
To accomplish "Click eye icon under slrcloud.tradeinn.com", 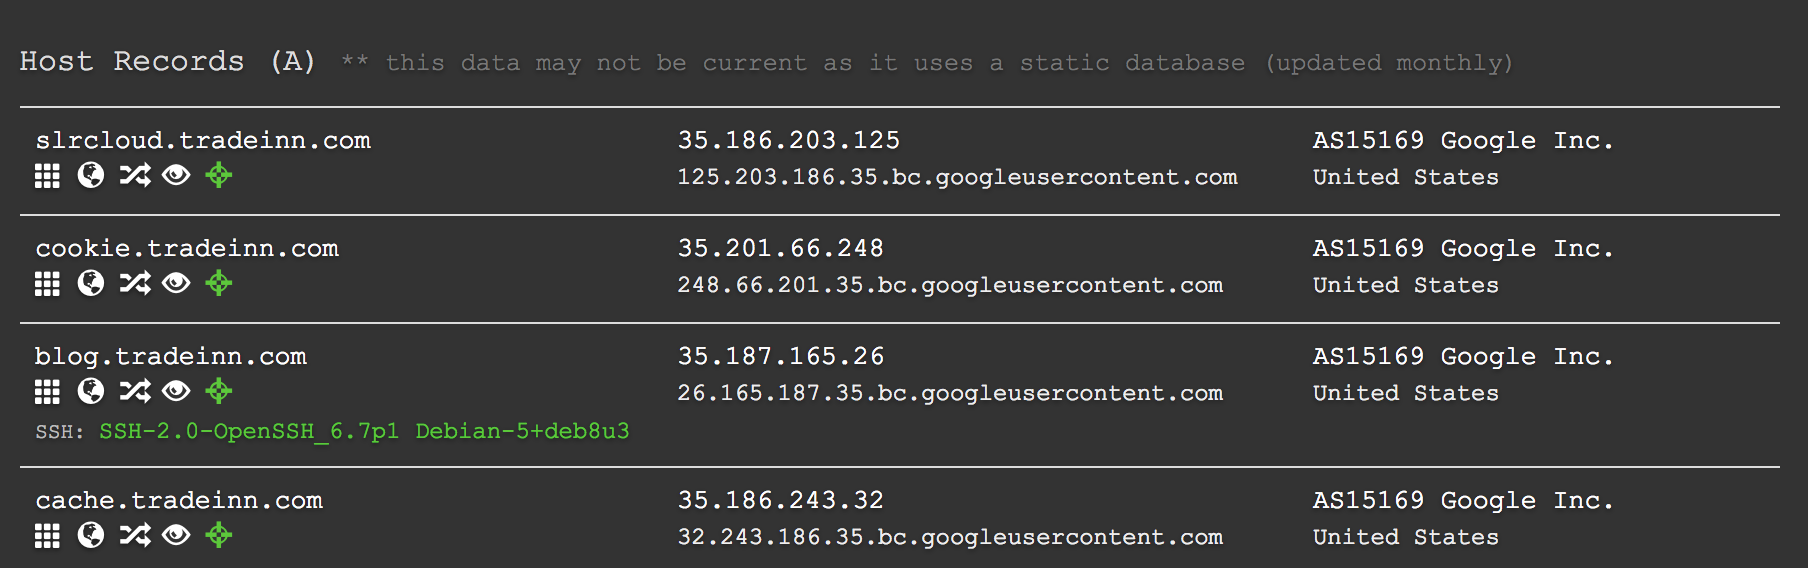I will (176, 176).
